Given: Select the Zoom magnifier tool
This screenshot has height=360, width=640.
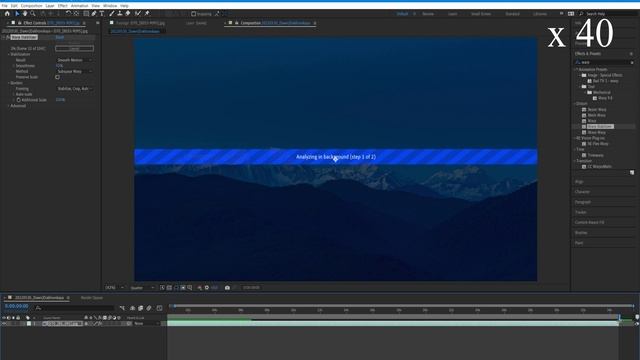Looking at the screenshot, I should pos(33,13).
